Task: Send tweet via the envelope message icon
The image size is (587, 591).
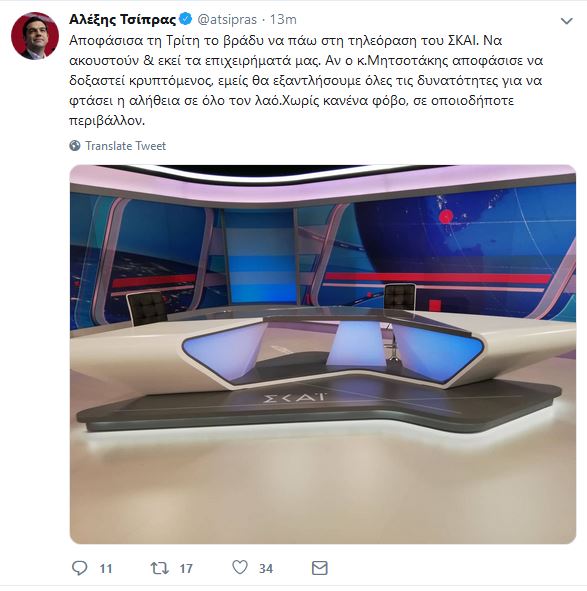Action: point(320,568)
